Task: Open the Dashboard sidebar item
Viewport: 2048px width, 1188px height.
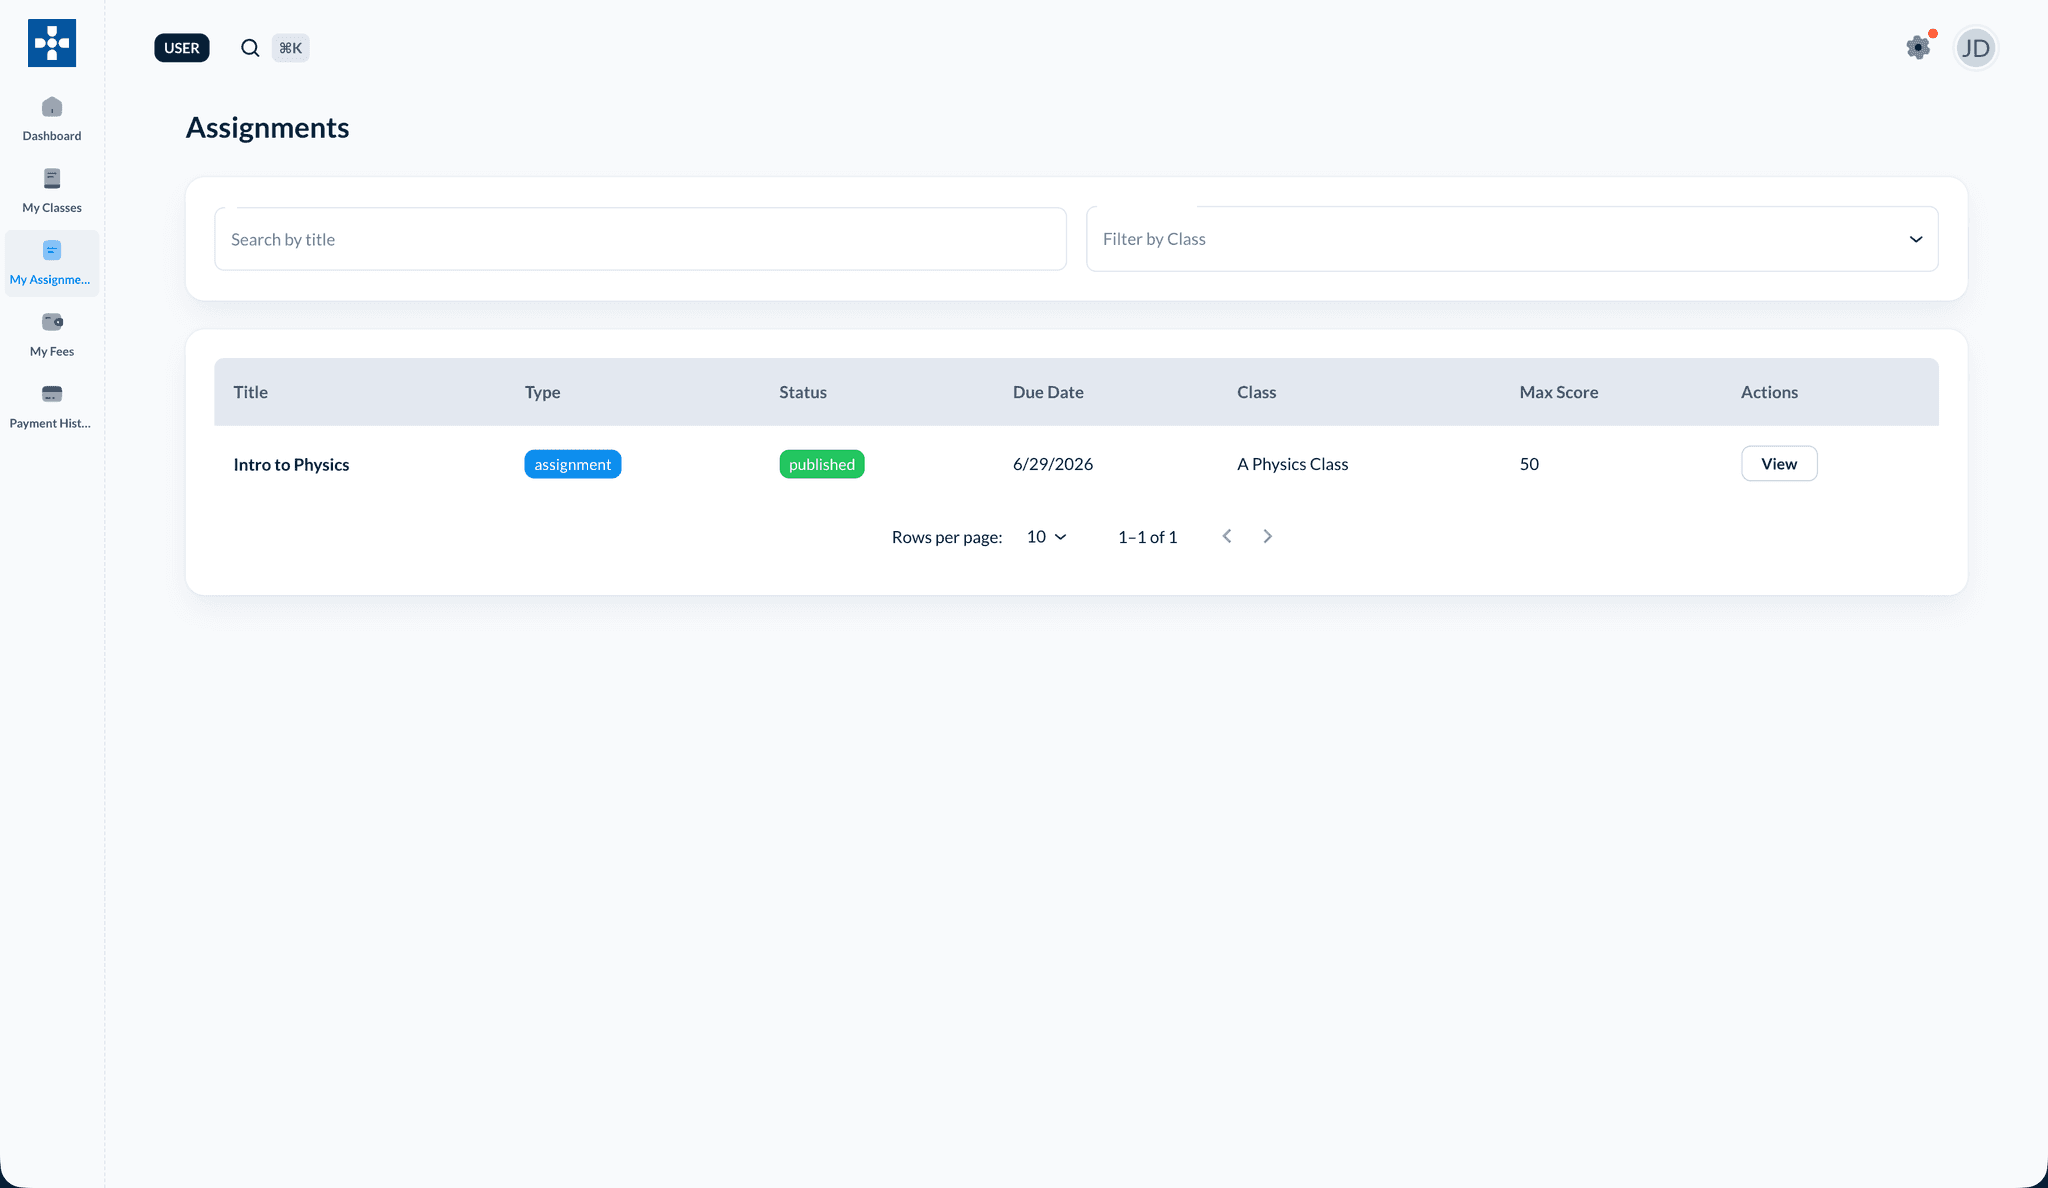Action: (x=52, y=119)
